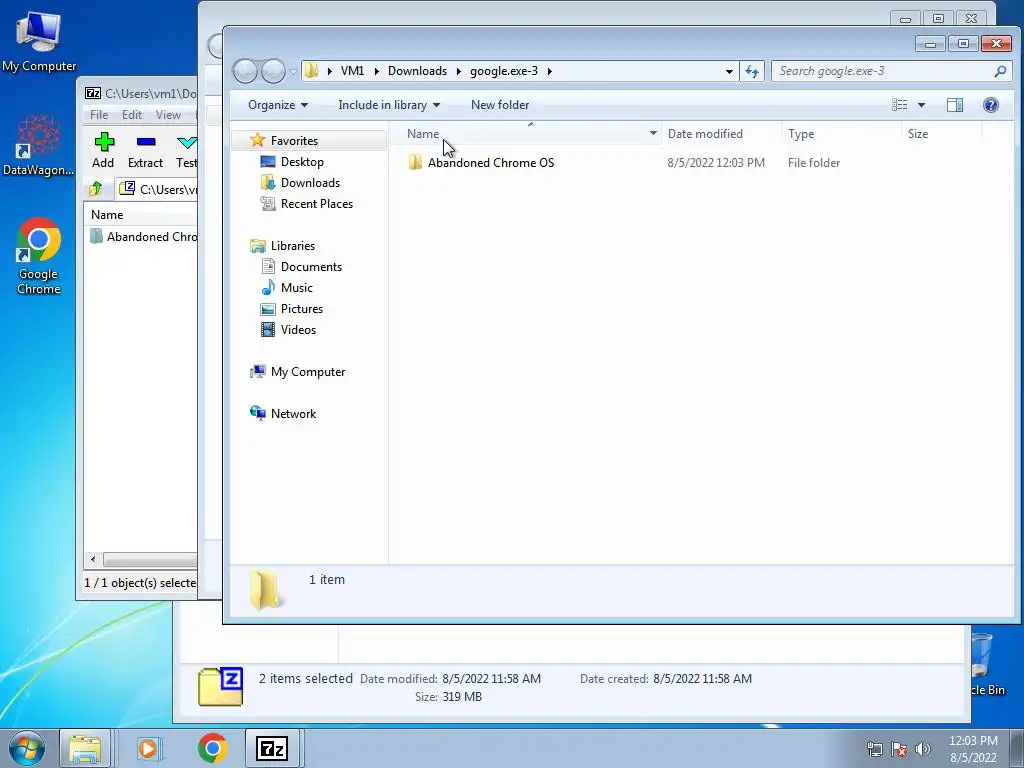
Task: Click the taskbar clock showing 12:03 PM
Action: [x=973, y=749]
